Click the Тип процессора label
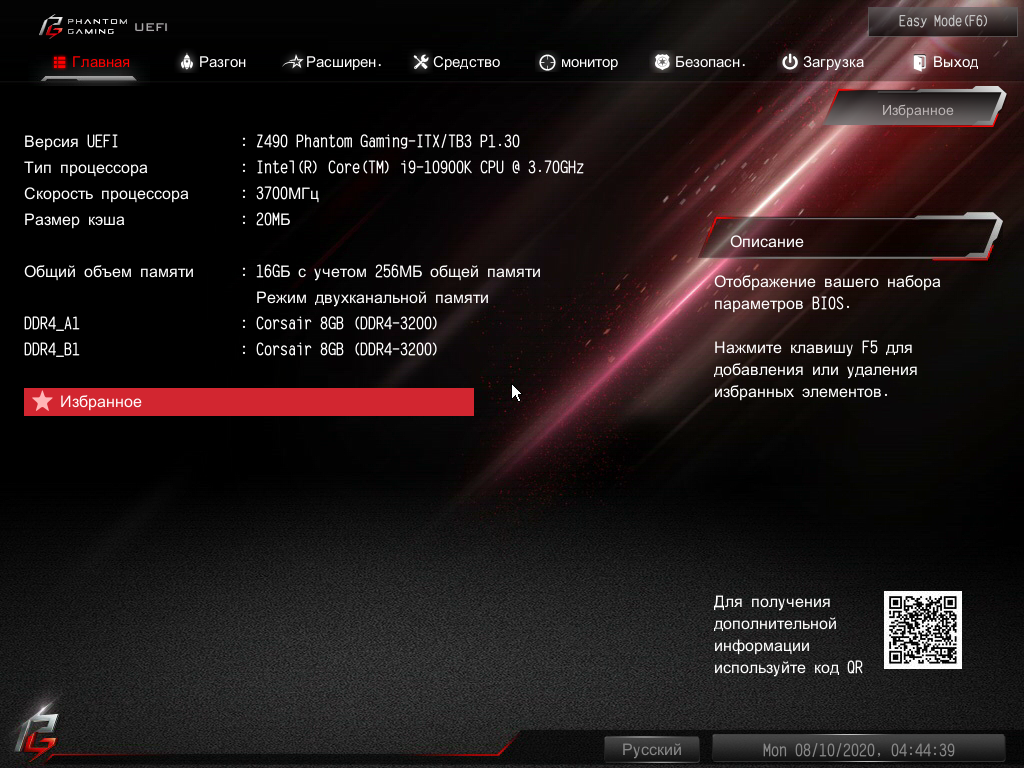This screenshot has width=1024, height=768. click(86, 168)
